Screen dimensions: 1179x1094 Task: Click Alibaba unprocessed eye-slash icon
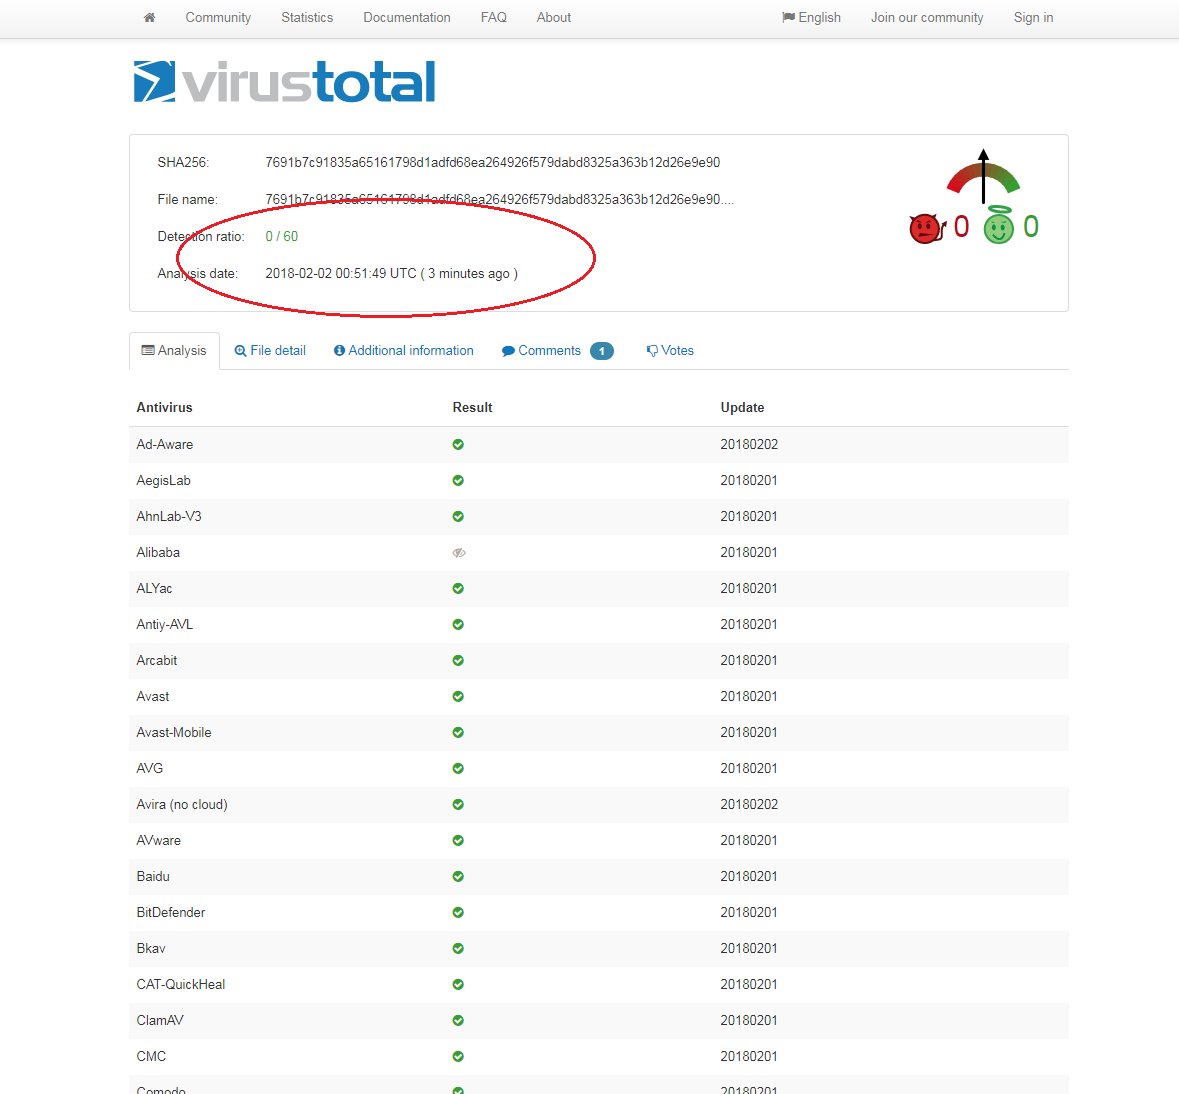coord(459,553)
